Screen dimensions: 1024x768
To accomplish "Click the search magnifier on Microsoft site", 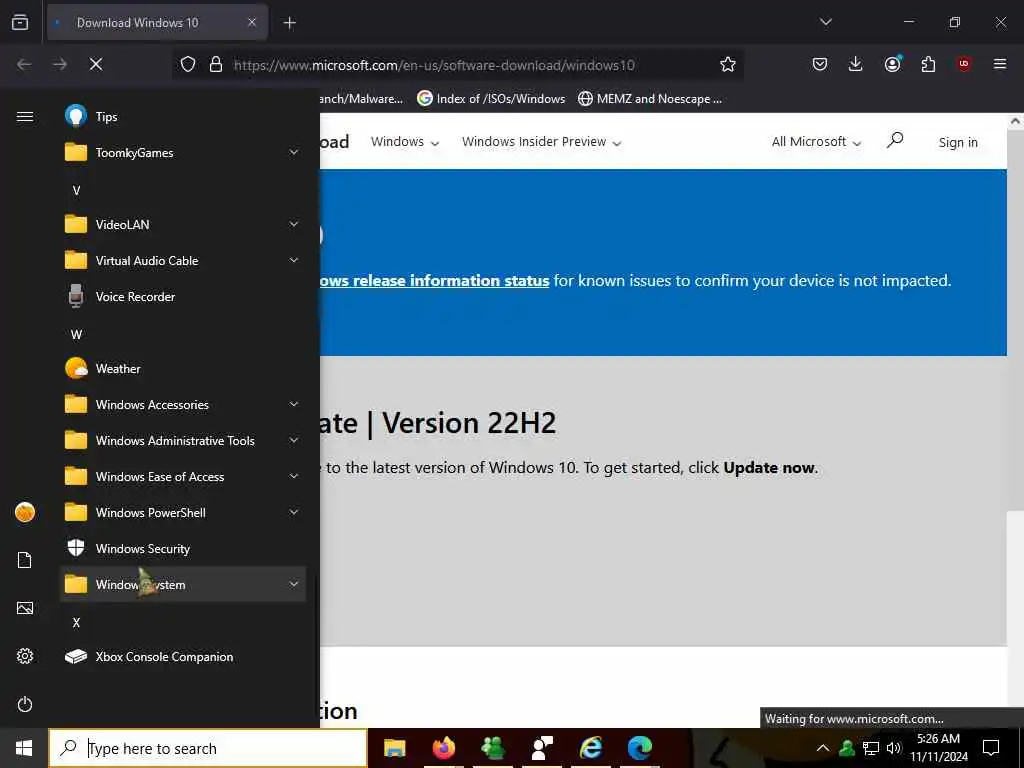I will tap(895, 140).
